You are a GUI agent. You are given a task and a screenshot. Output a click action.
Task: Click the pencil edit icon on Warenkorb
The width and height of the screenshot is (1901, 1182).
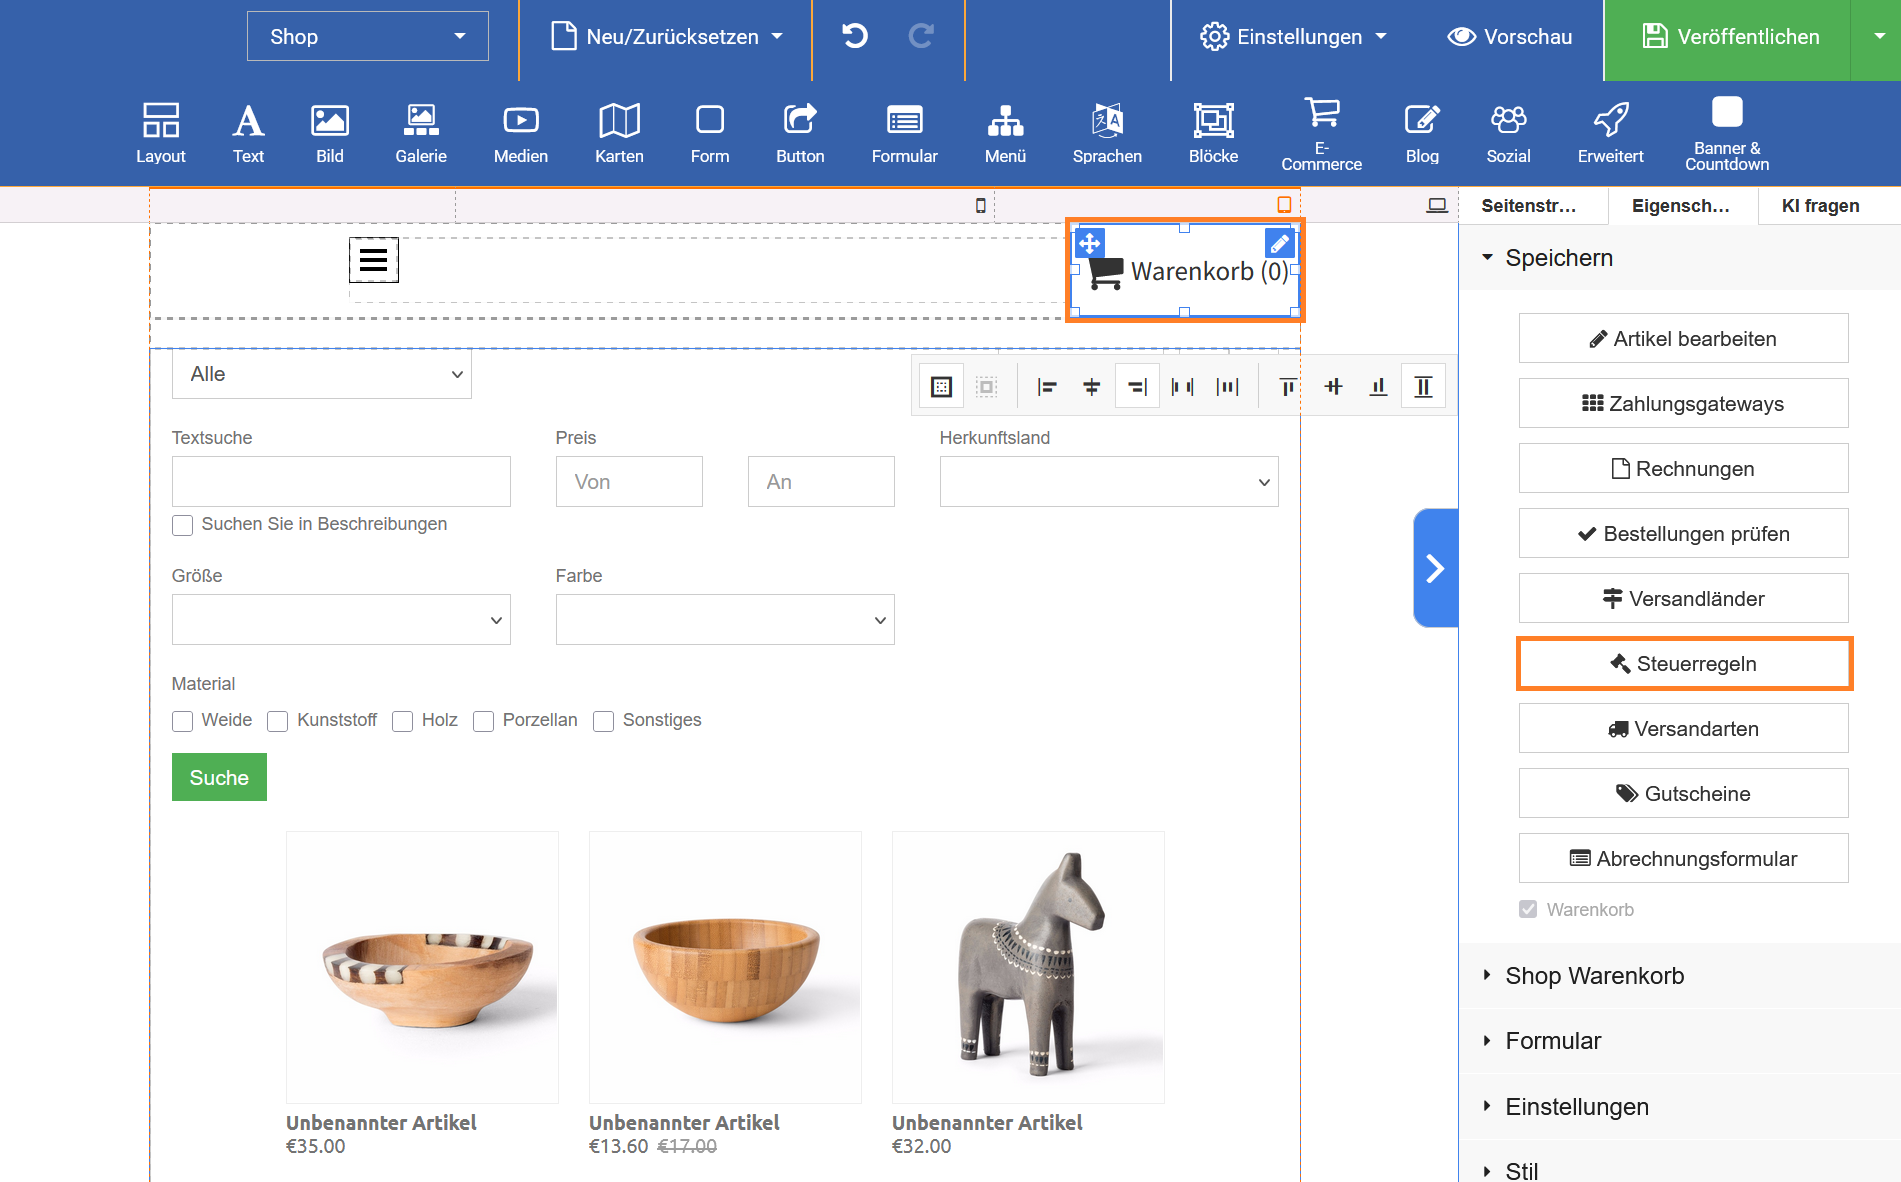tap(1279, 243)
